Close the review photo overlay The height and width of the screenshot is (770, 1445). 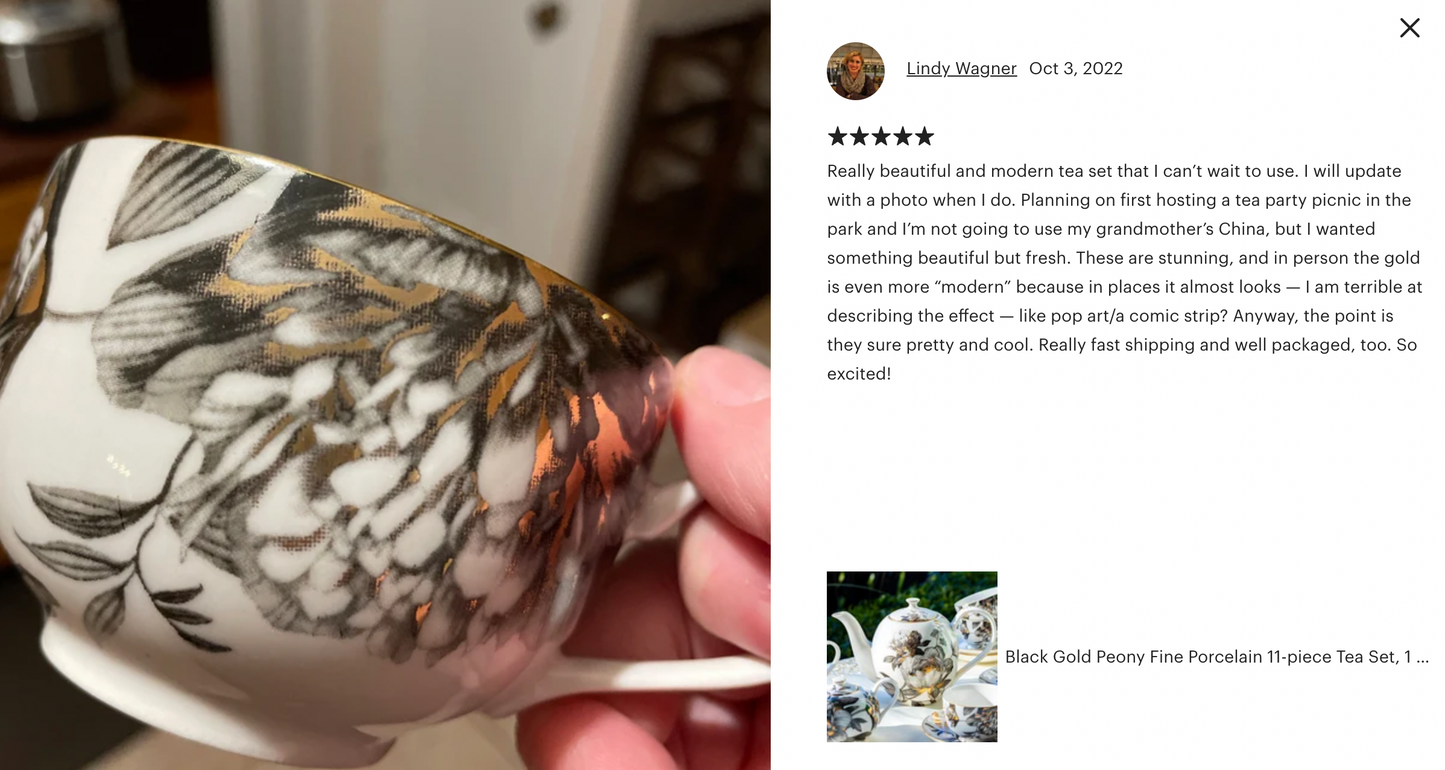pos(1409,28)
